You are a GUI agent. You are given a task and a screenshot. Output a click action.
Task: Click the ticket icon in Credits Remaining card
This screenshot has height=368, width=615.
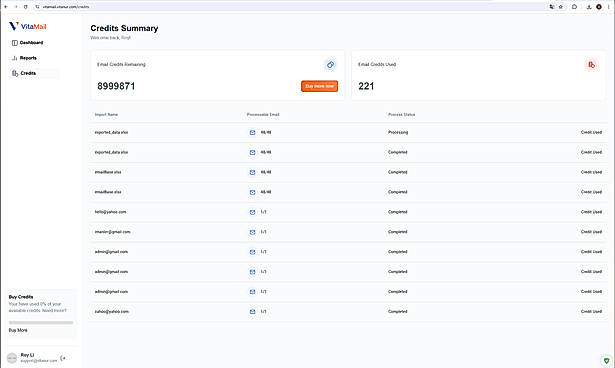click(x=330, y=65)
